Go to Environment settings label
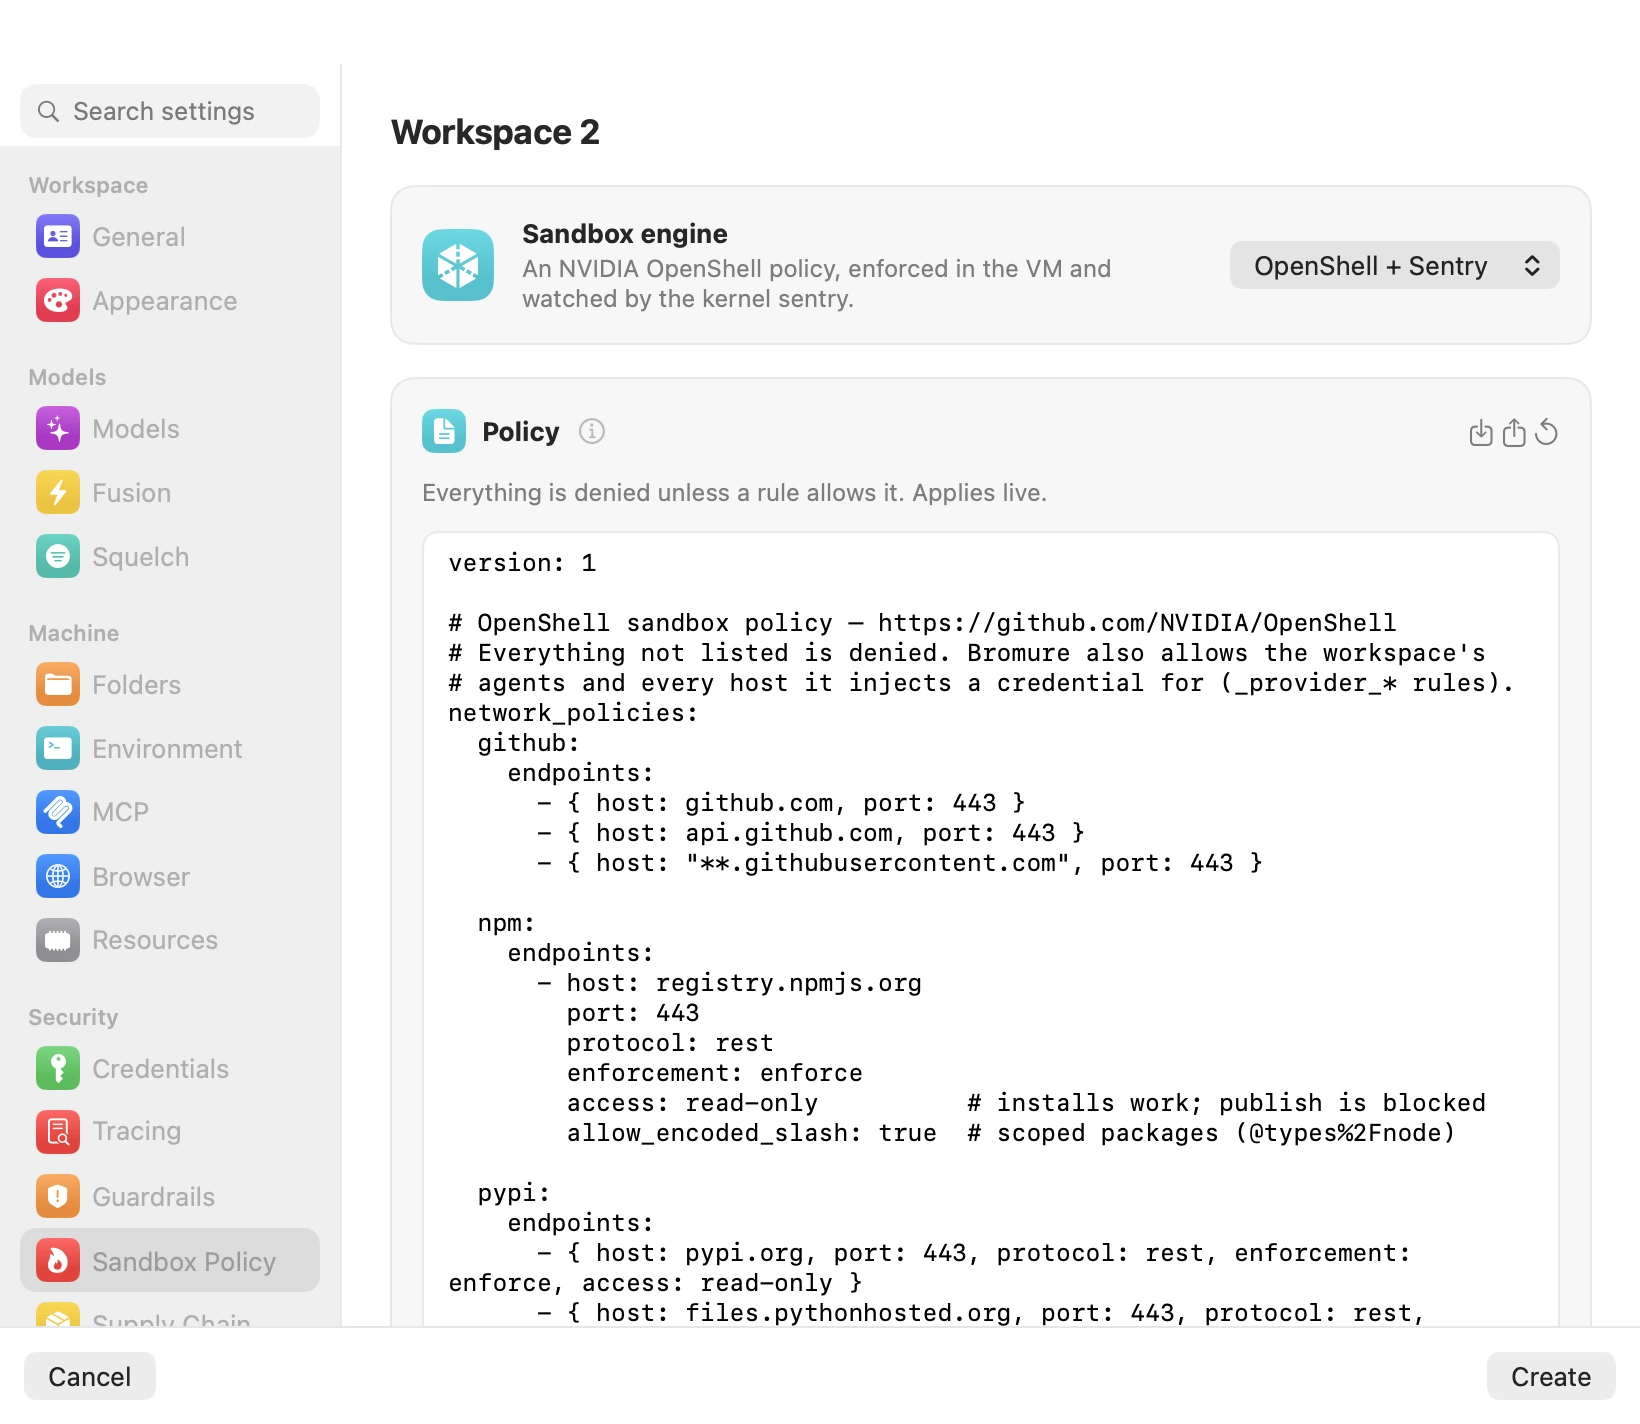Screen dimensions: 1640x1424 167,749
